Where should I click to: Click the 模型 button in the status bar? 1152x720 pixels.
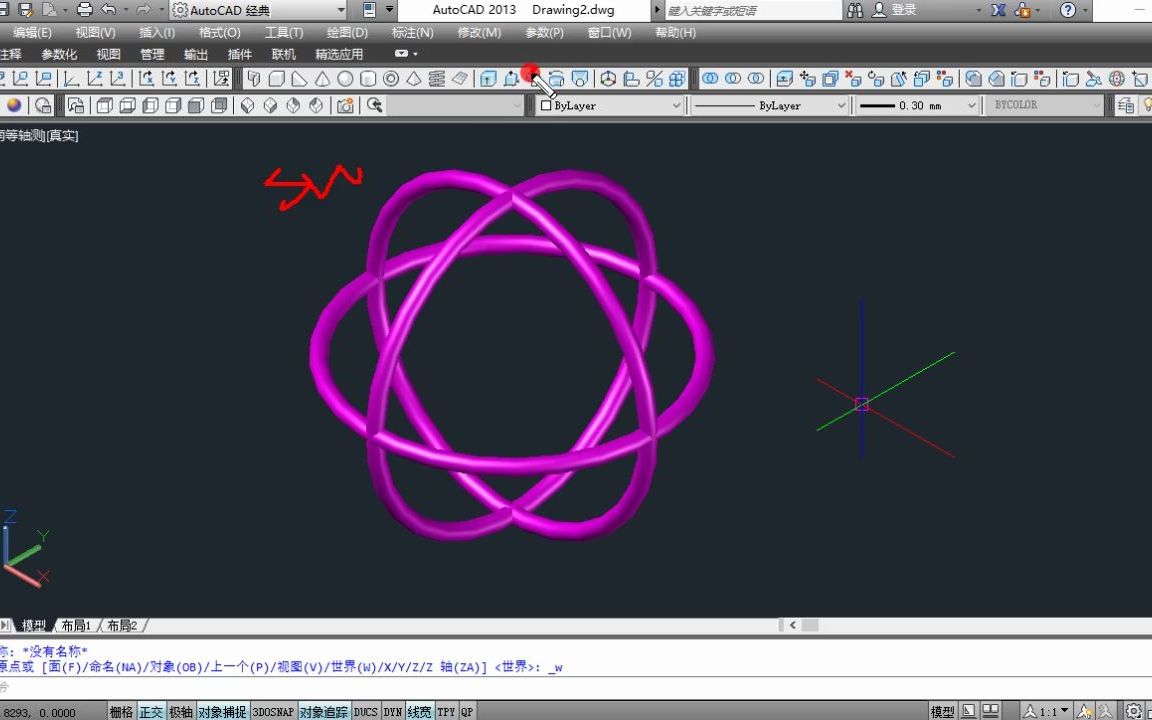click(x=941, y=711)
